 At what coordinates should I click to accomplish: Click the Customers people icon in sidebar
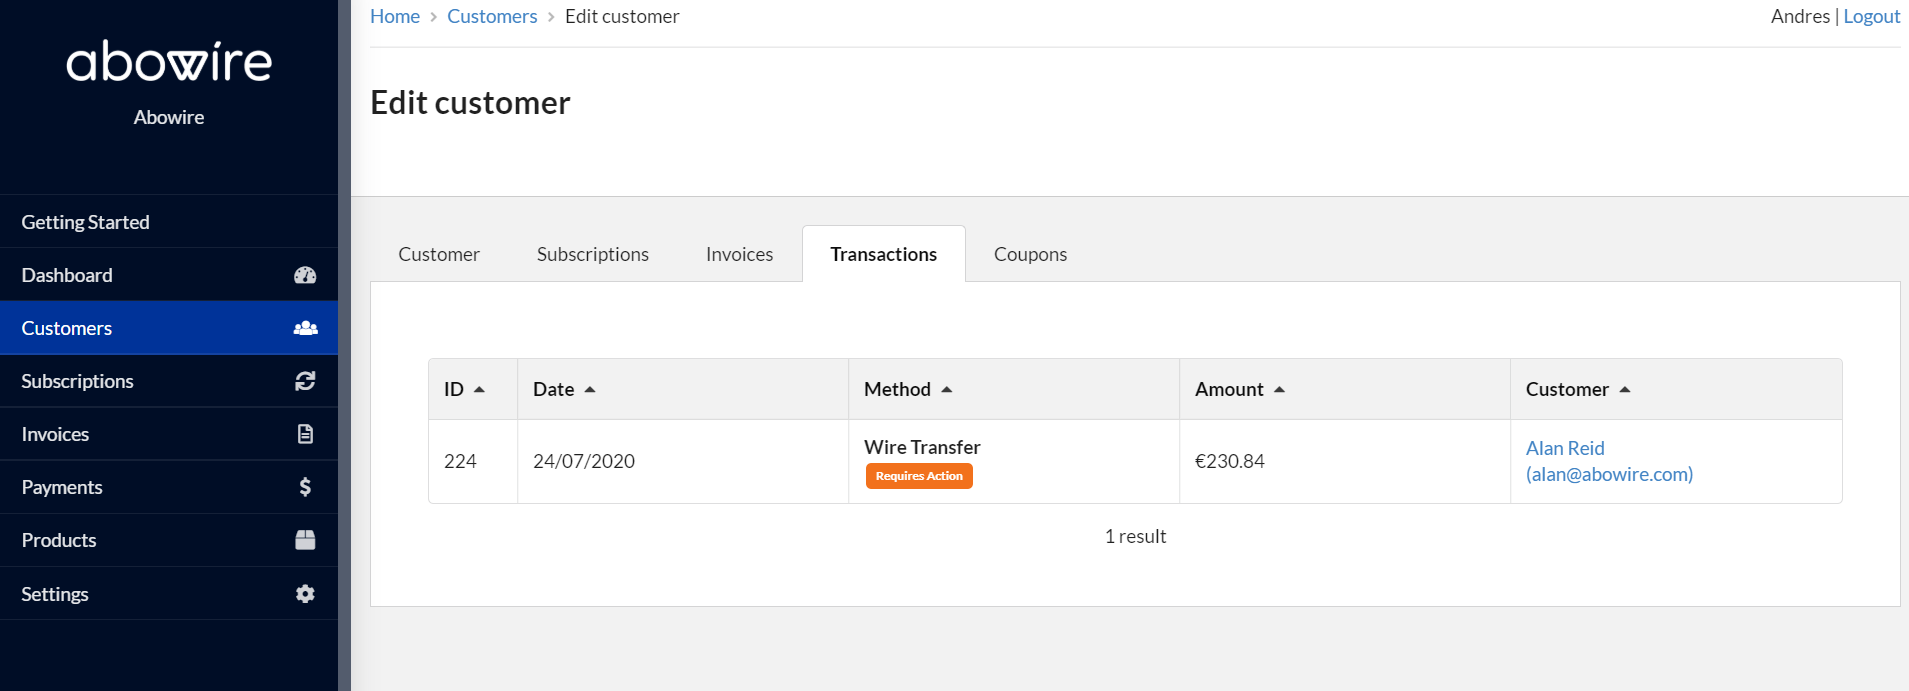(305, 328)
